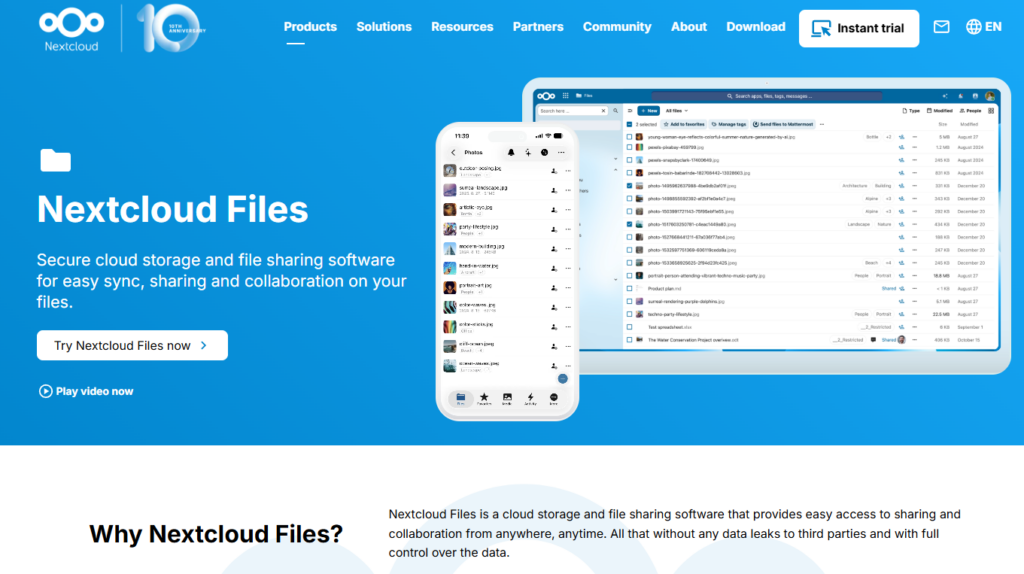Check the Water Conservation Project checkbox
The height and width of the screenshot is (574, 1024).
[630, 340]
